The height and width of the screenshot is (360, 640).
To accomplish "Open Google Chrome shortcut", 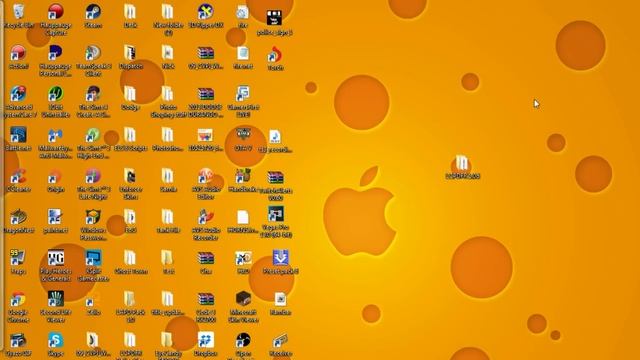I will coord(18,307).
